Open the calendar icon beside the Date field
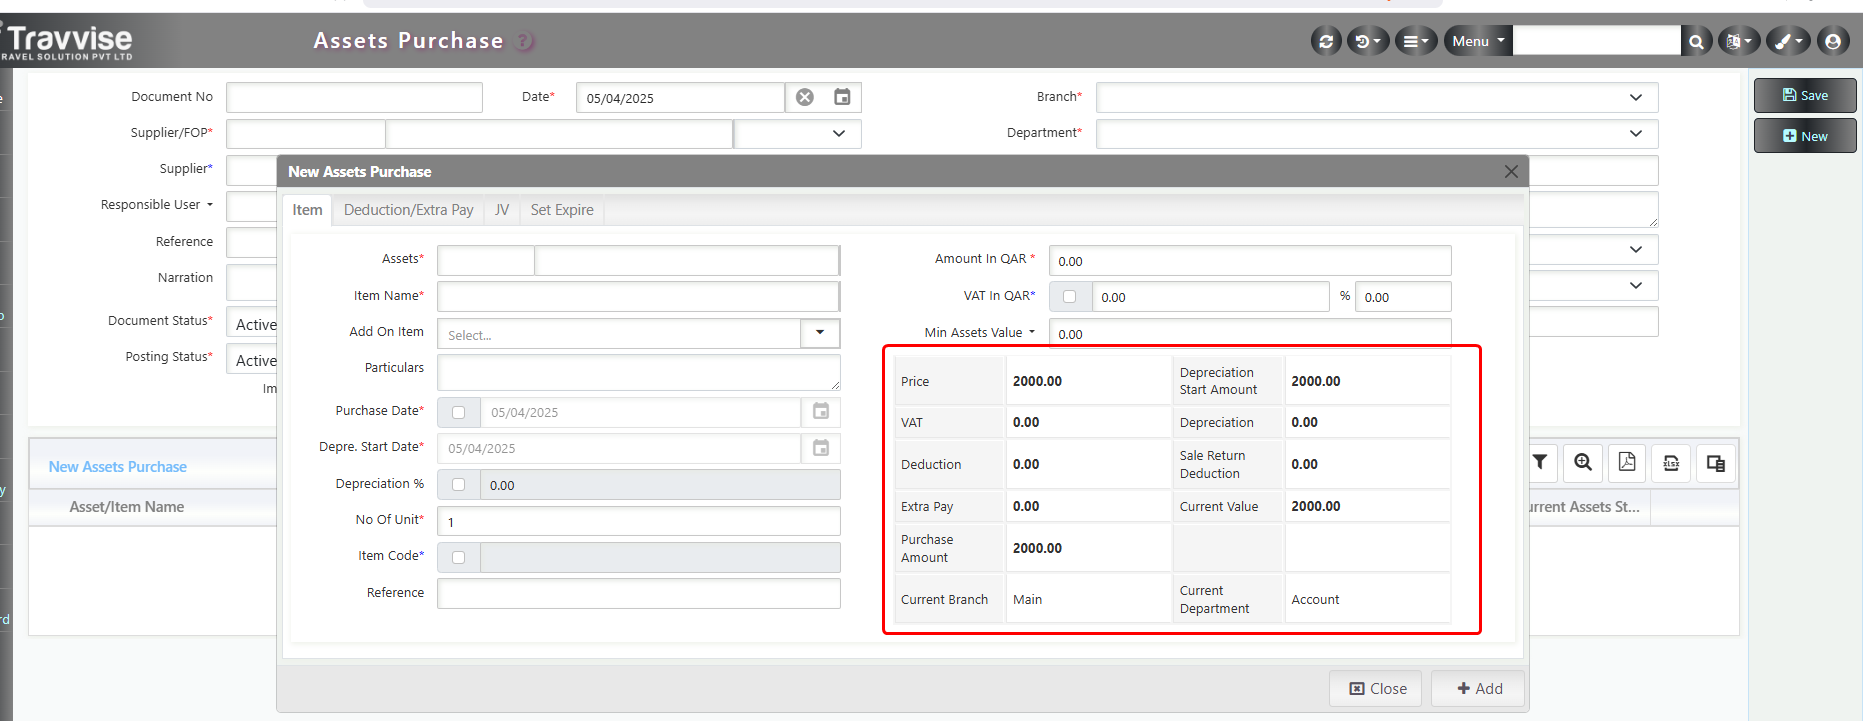This screenshot has height=721, width=1863. tap(843, 97)
